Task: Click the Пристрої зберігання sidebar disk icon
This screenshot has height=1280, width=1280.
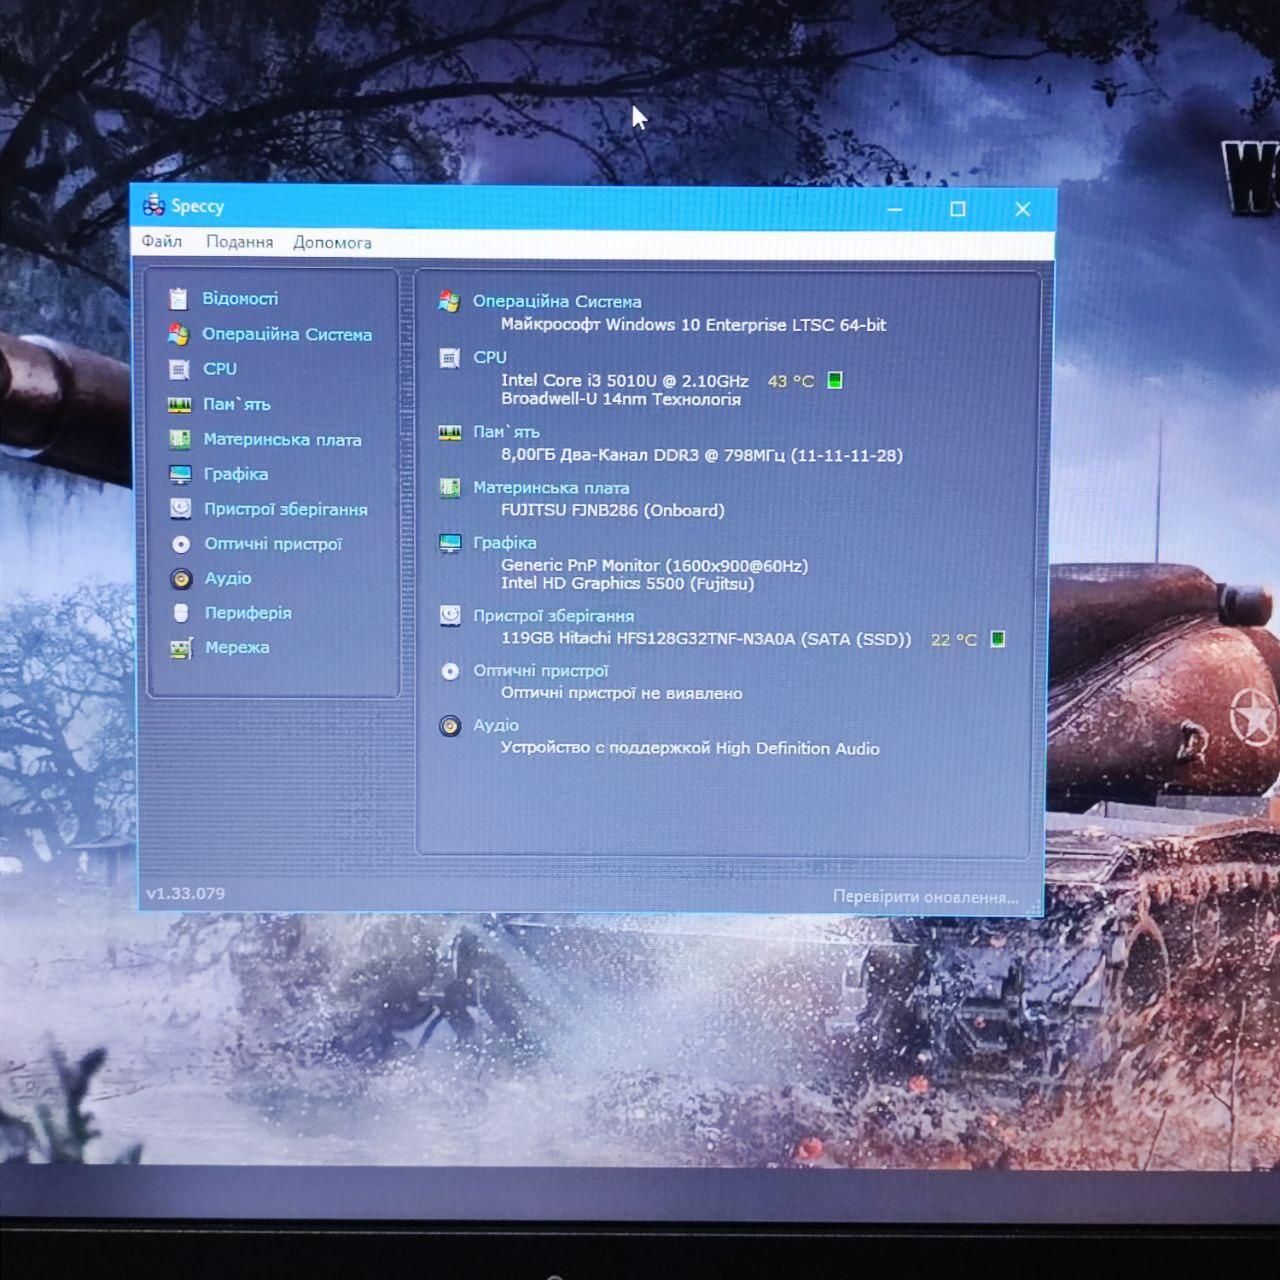Action: [x=180, y=509]
